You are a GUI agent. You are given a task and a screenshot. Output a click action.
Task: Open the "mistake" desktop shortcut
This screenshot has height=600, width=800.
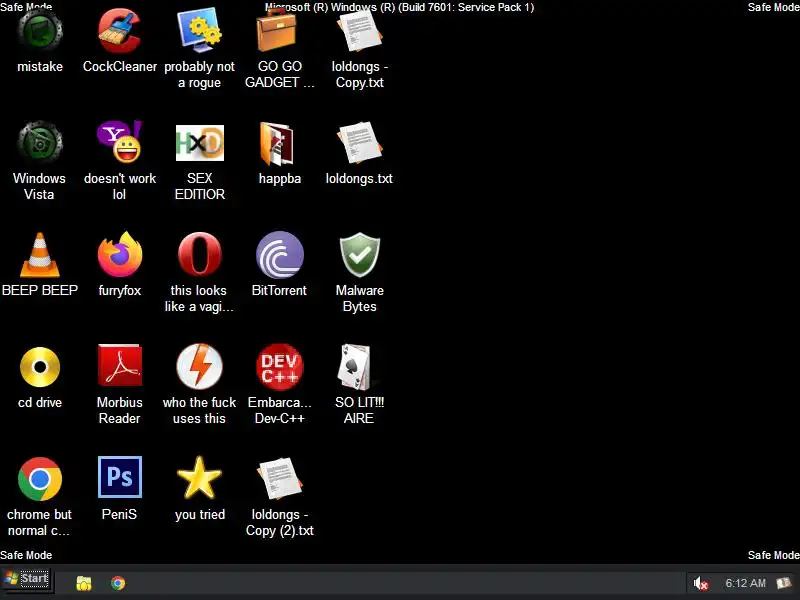coord(40,32)
